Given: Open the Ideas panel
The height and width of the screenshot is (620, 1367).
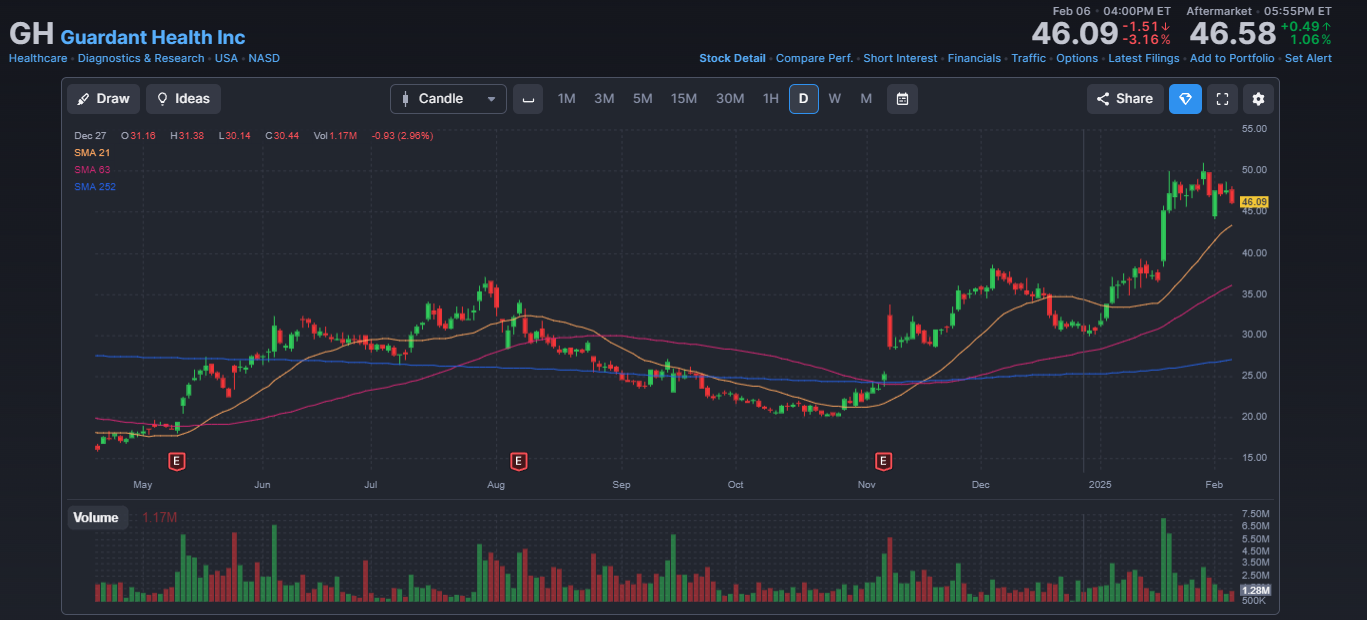Looking at the screenshot, I should 183,99.
